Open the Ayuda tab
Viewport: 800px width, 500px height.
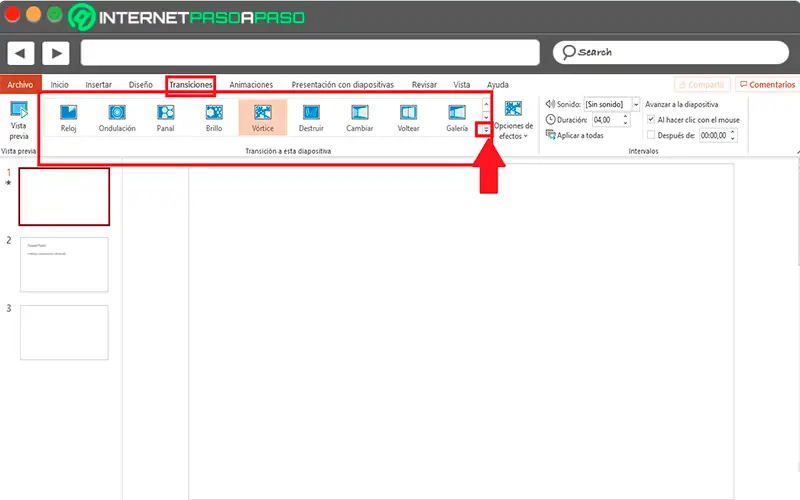pyautogui.click(x=497, y=85)
